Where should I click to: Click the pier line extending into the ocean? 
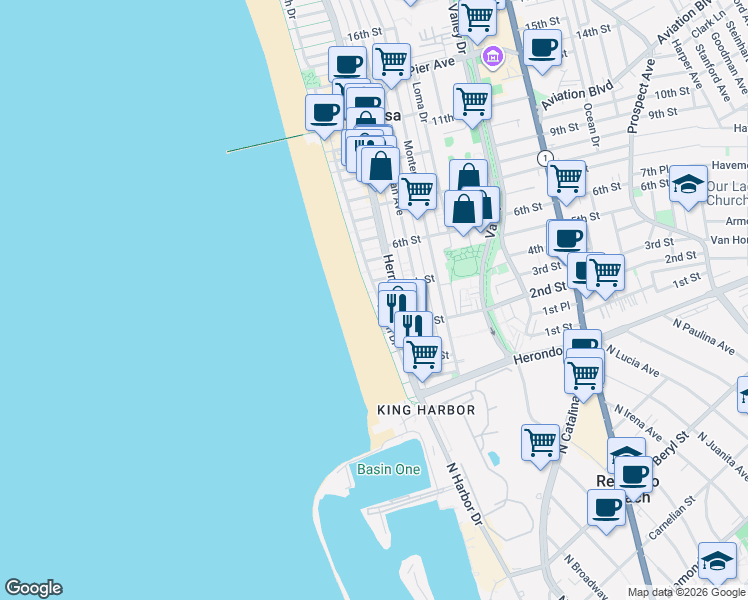(266, 144)
